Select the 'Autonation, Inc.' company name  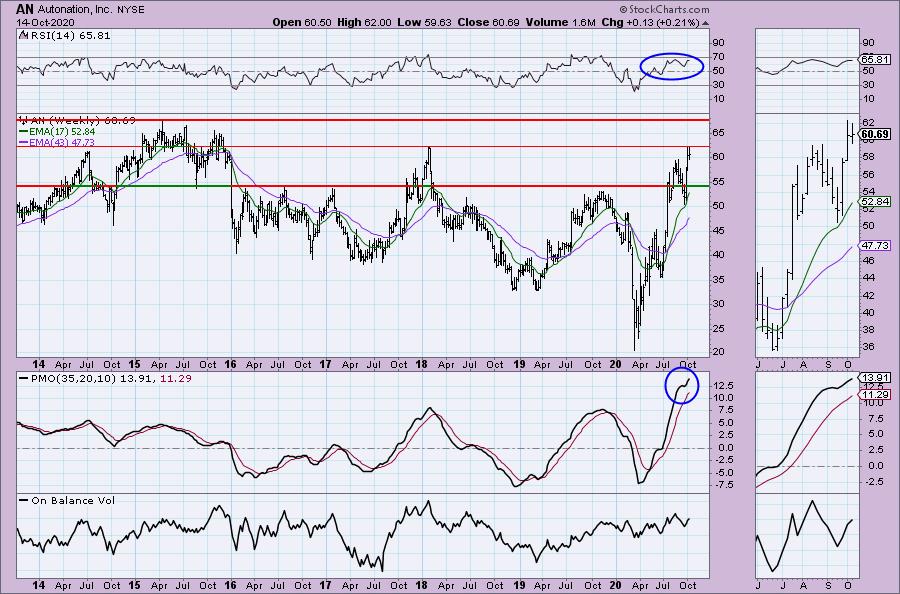tap(74, 10)
